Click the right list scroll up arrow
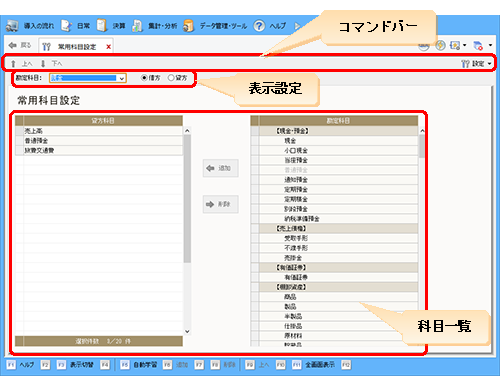This screenshot has height=376, width=500. [x=422, y=131]
